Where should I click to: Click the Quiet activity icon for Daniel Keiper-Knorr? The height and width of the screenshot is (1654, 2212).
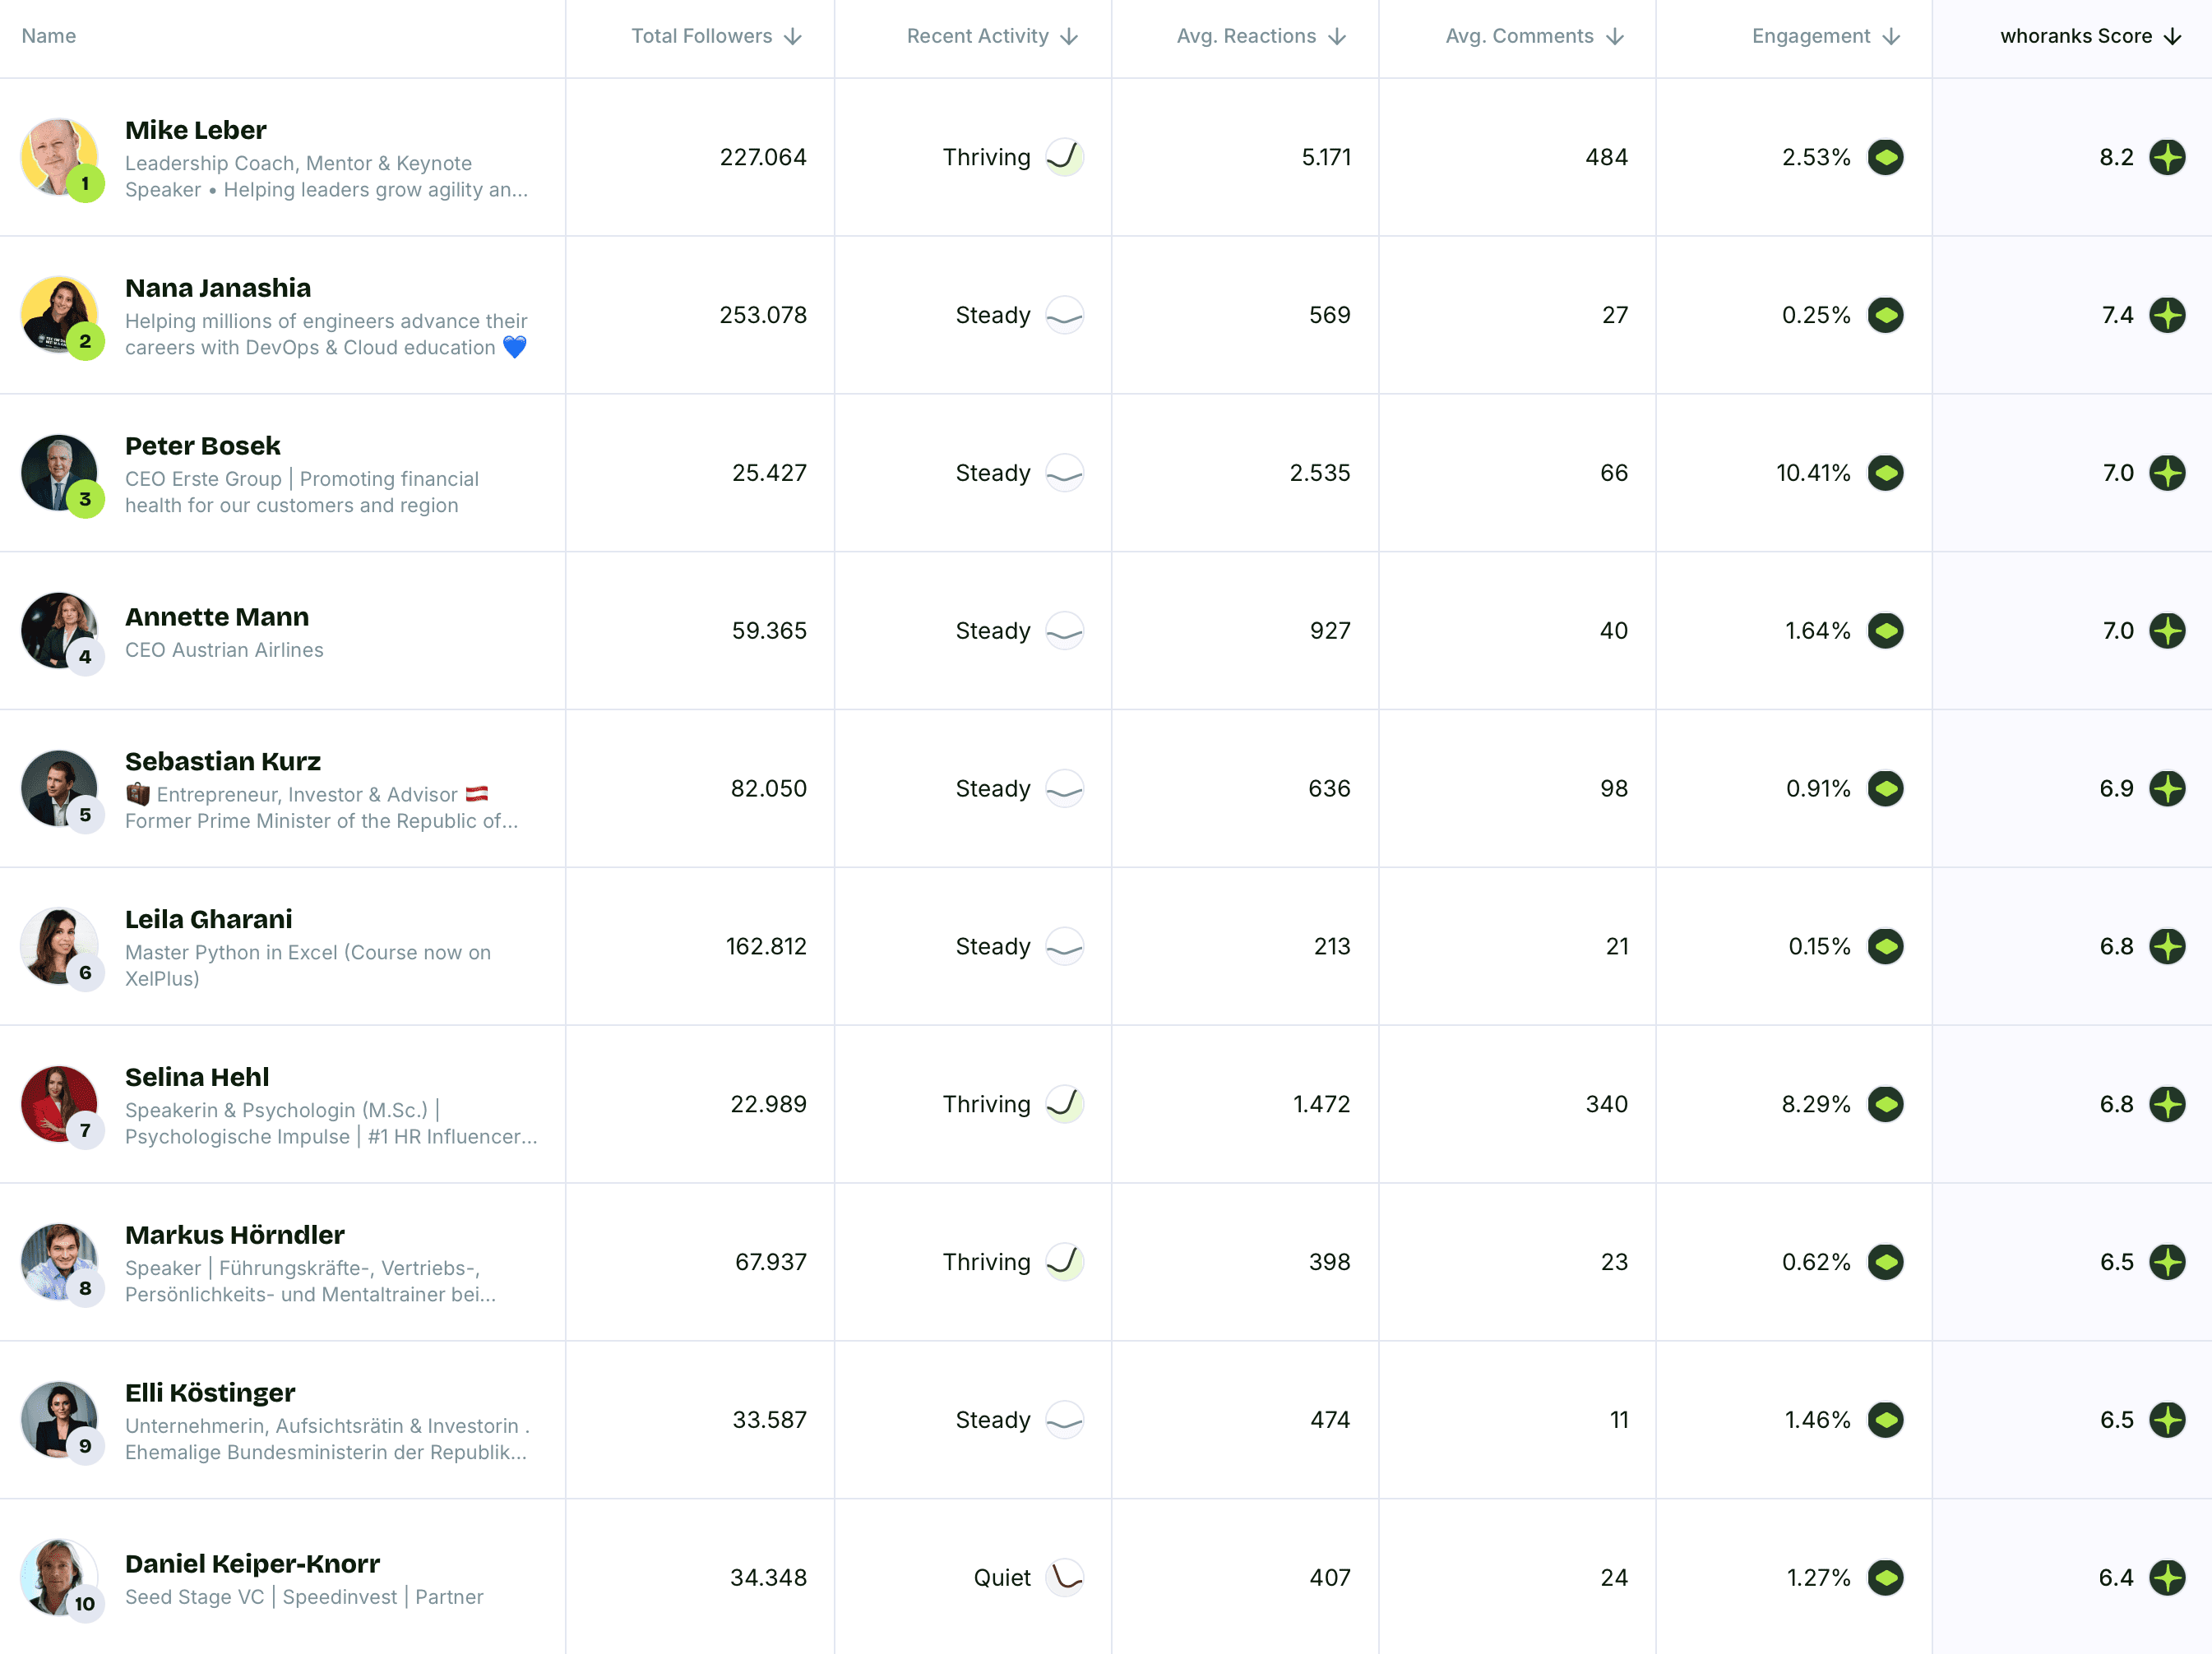pos(1065,1577)
